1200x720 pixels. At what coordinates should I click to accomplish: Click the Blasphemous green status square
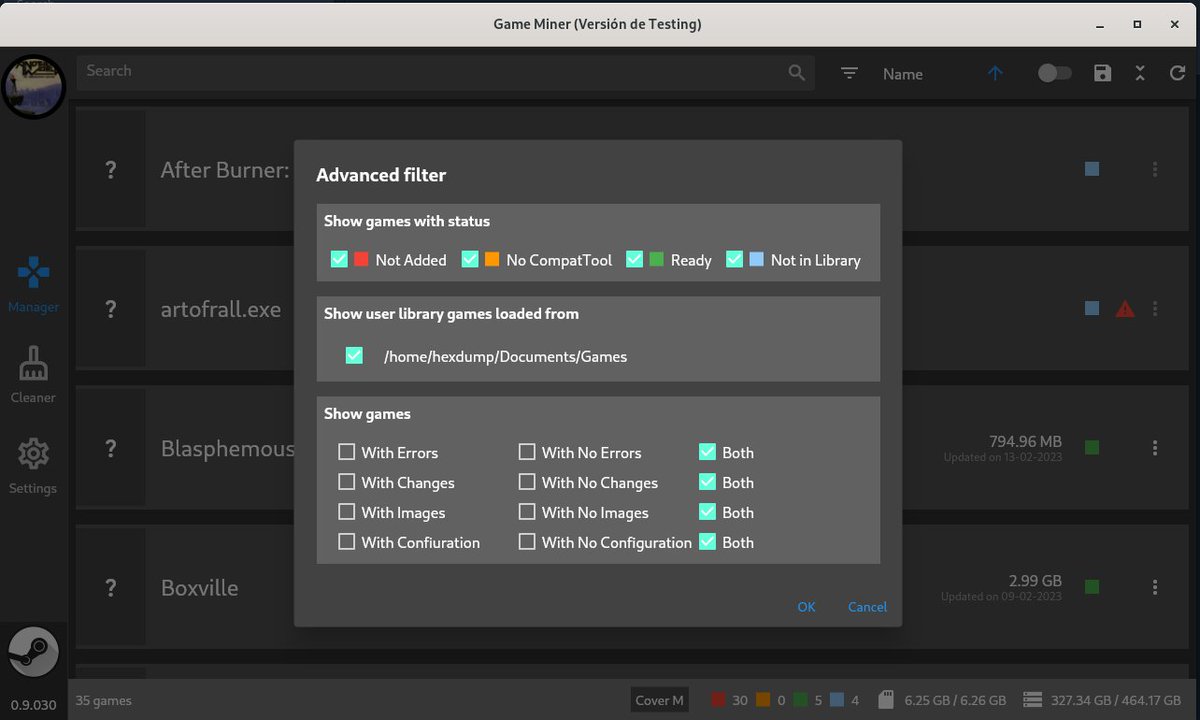tap(1092, 448)
